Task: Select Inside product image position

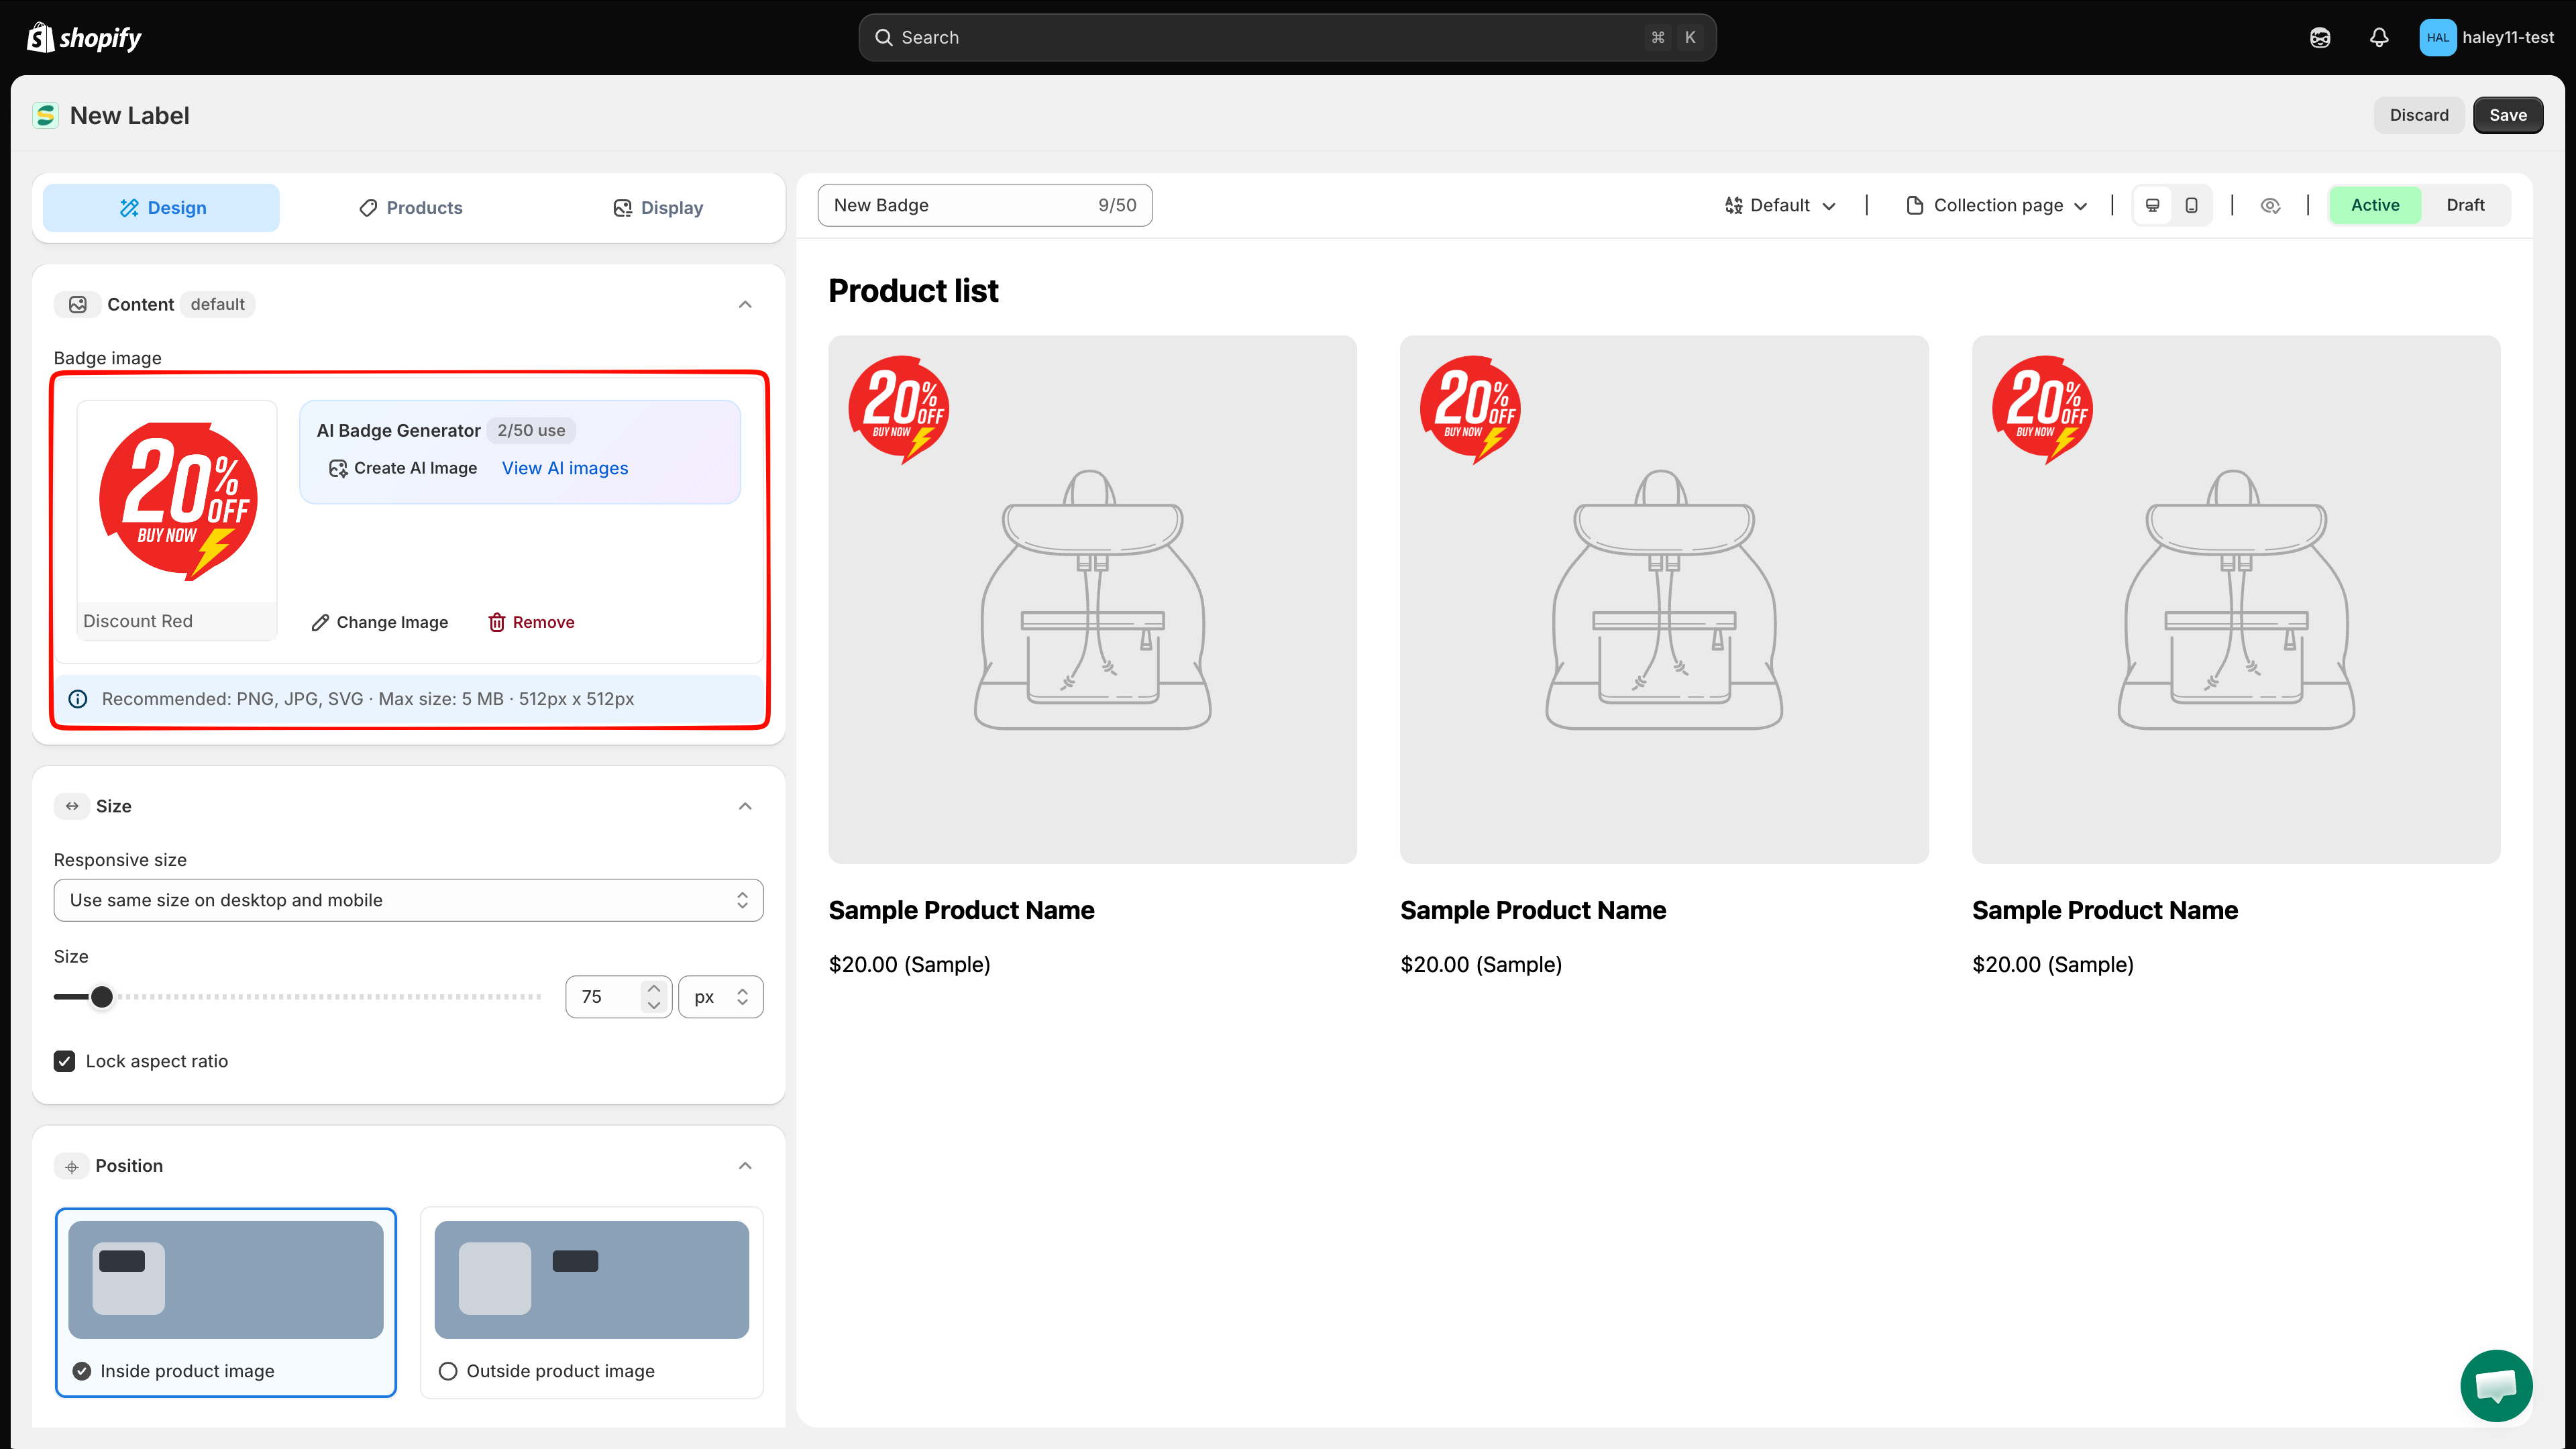Action: tap(226, 1302)
